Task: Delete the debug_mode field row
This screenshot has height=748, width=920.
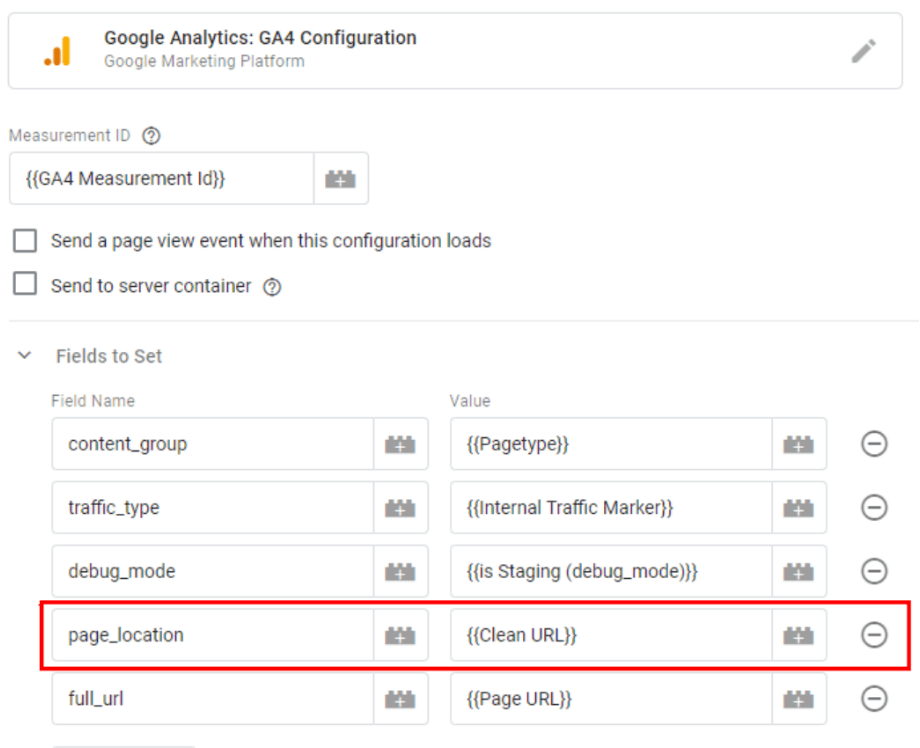Action: [x=874, y=571]
